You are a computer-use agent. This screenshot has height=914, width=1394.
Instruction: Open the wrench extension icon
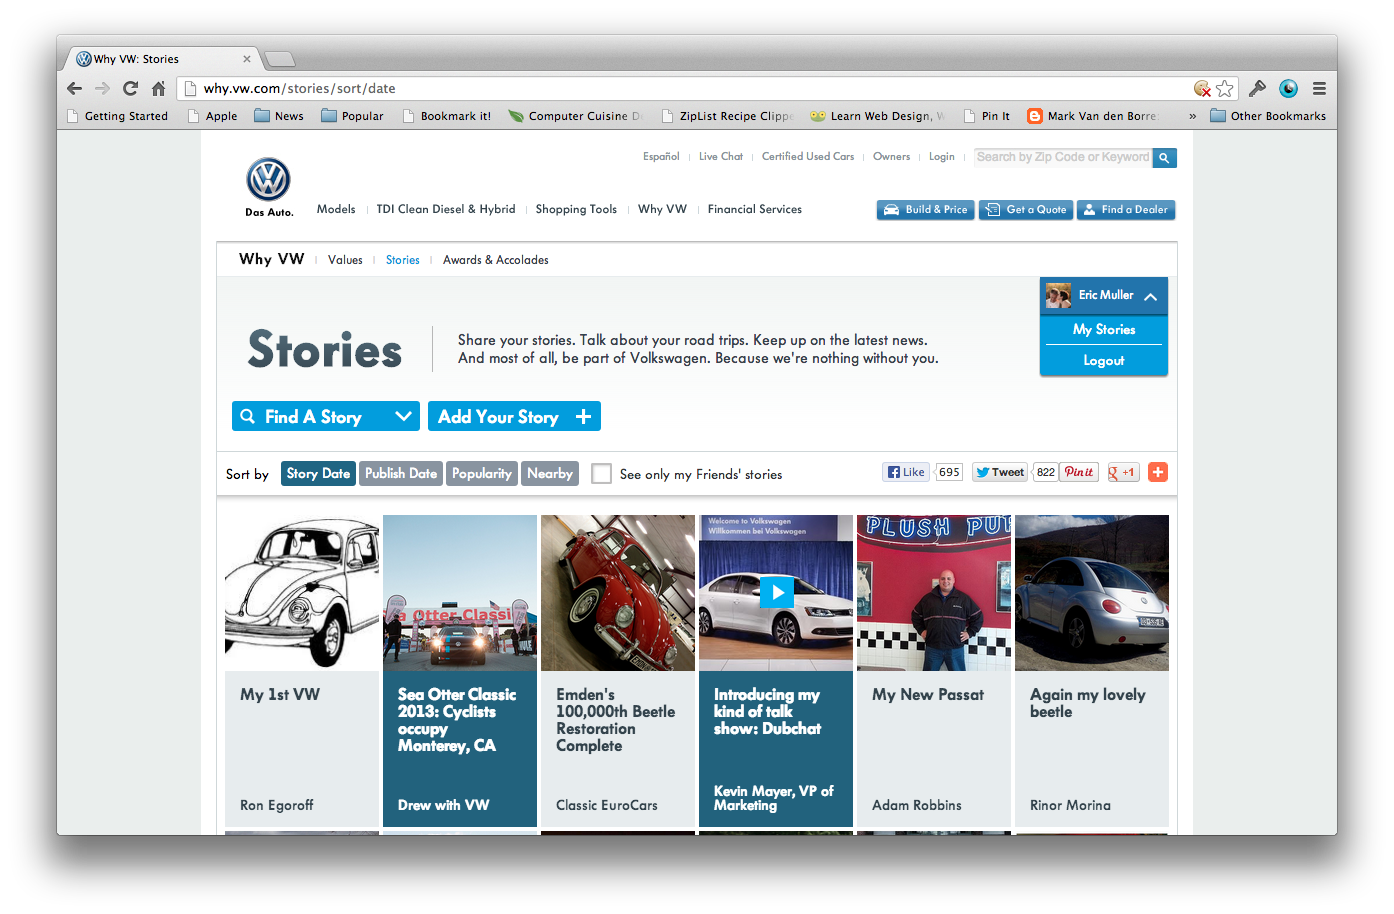(x=1257, y=88)
